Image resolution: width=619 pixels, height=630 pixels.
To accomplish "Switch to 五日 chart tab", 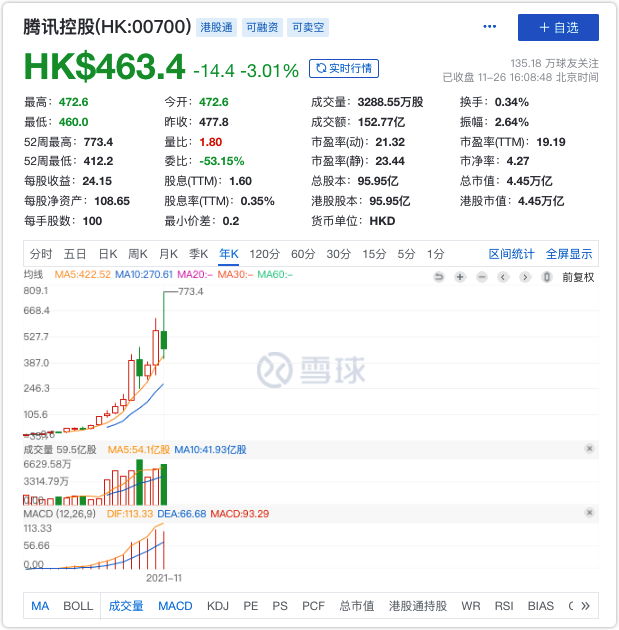I will click(x=75, y=254).
